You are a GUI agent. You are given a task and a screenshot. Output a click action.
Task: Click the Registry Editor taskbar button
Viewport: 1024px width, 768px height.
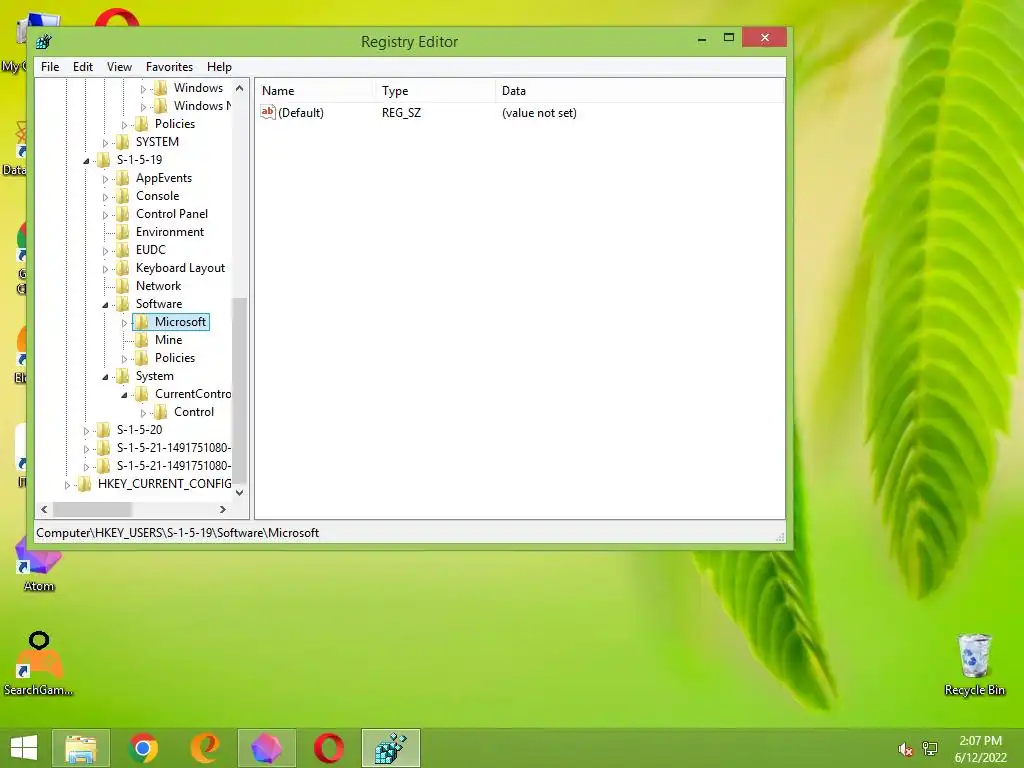coord(391,748)
